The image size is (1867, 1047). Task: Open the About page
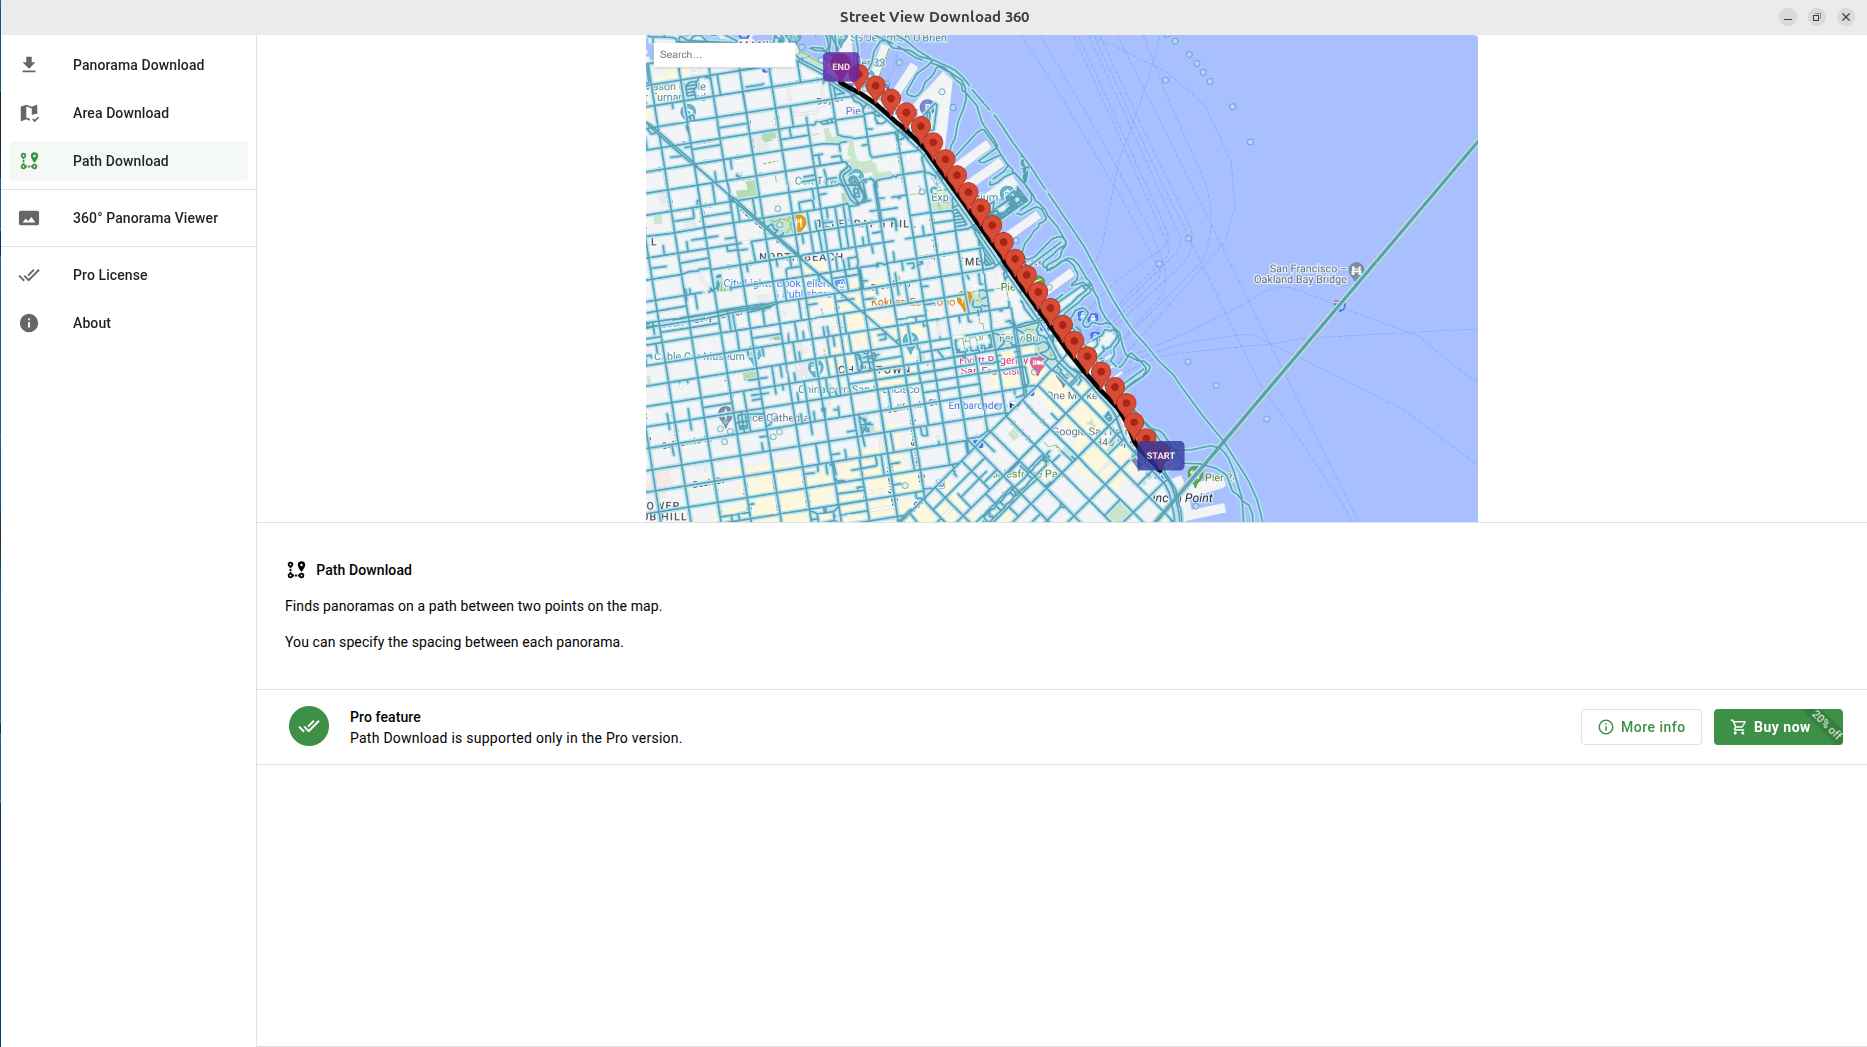point(92,323)
